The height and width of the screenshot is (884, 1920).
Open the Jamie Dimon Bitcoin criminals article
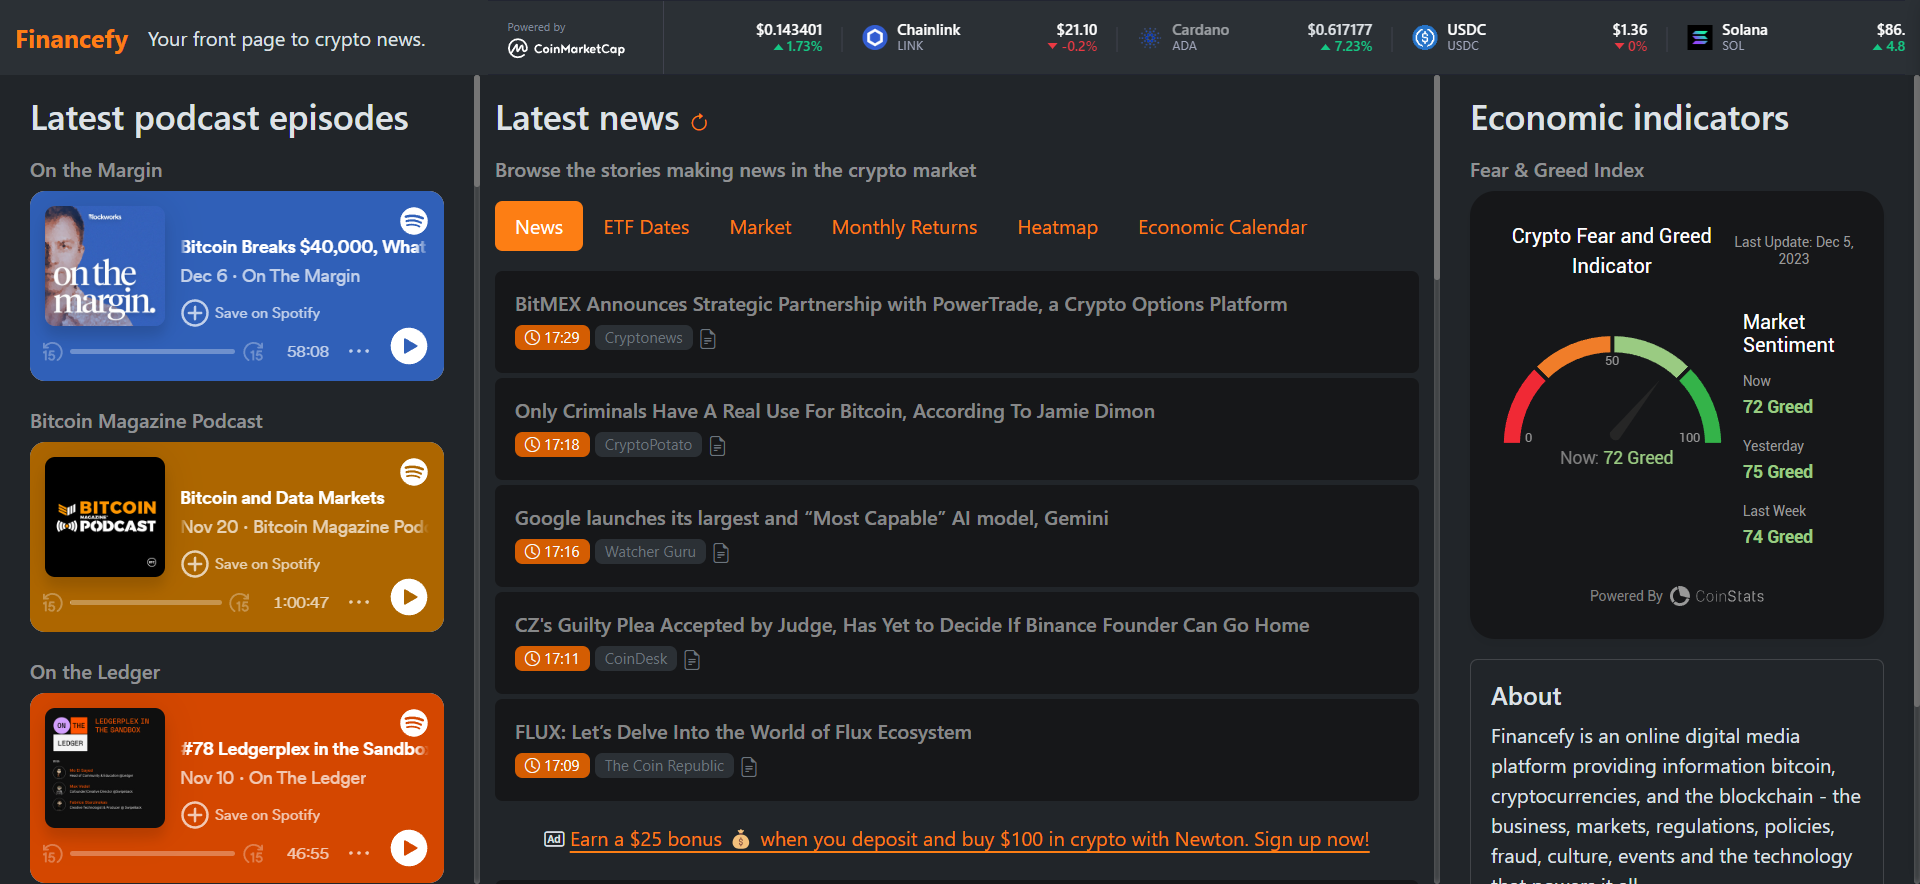point(835,411)
